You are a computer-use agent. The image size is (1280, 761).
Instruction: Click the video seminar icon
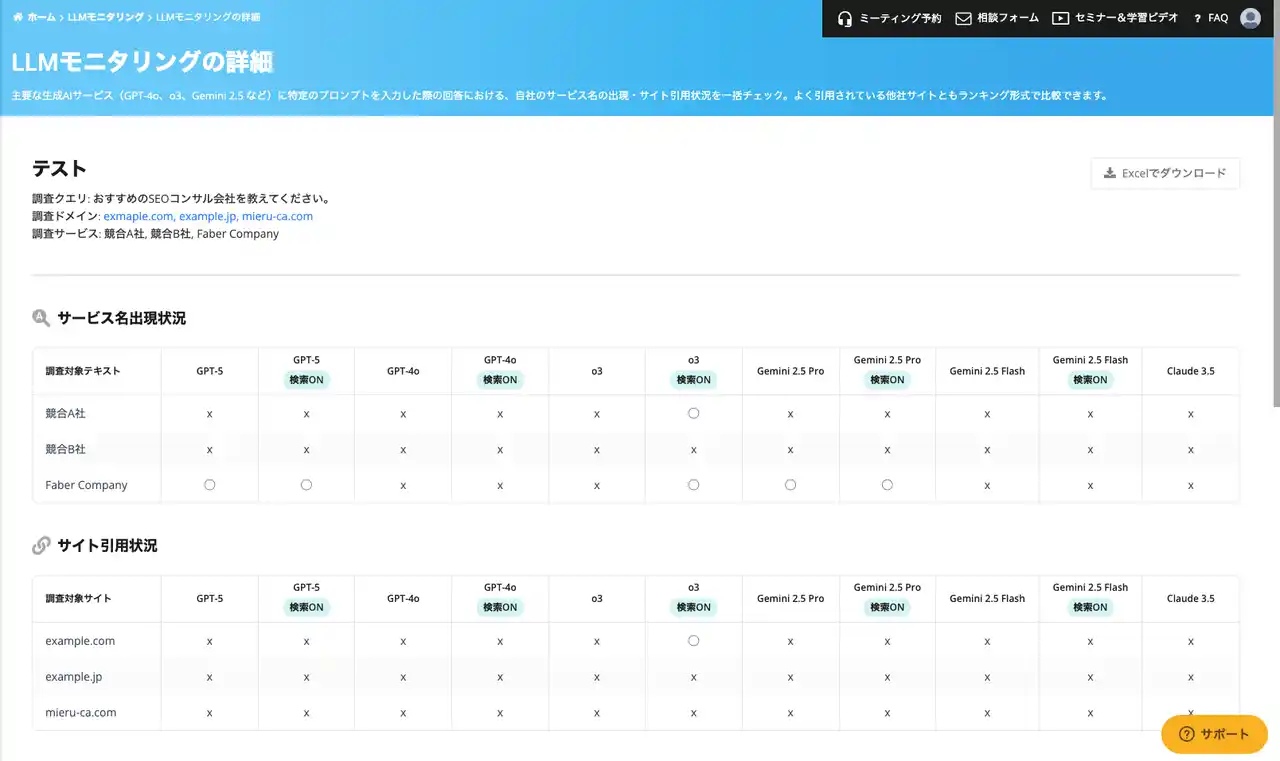click(x=1061, y=18)
